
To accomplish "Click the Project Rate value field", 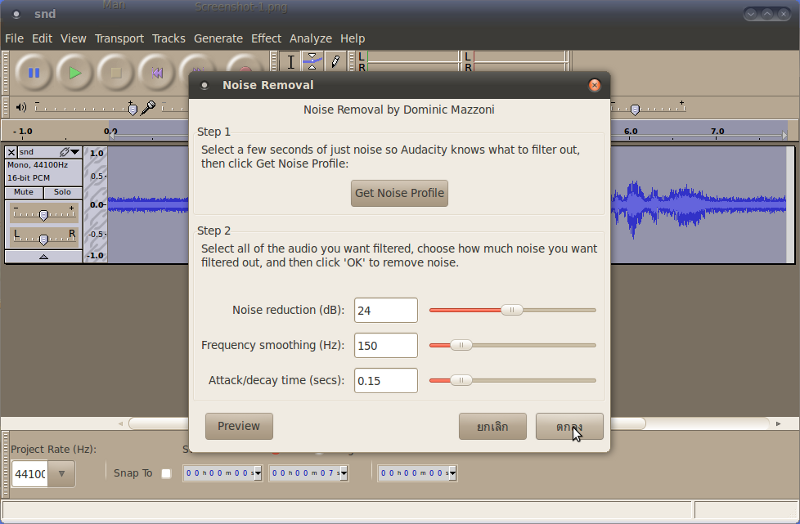I will 30,474.
